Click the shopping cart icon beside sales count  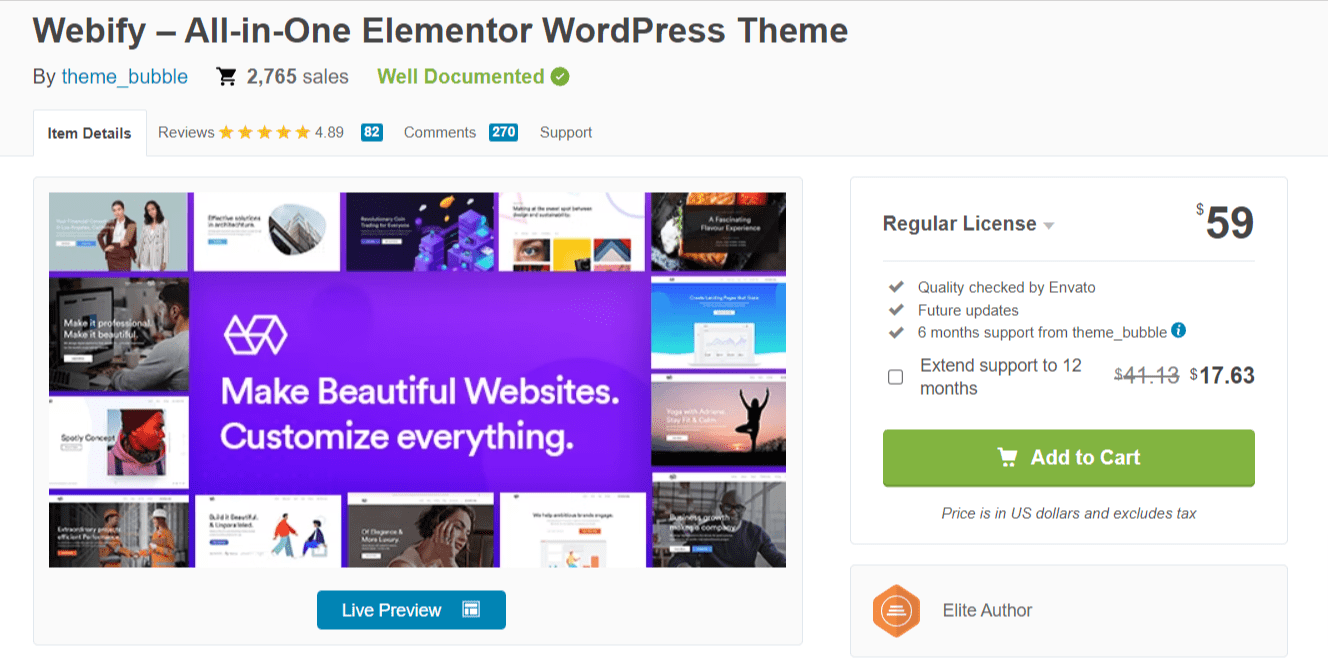(228, 76)
